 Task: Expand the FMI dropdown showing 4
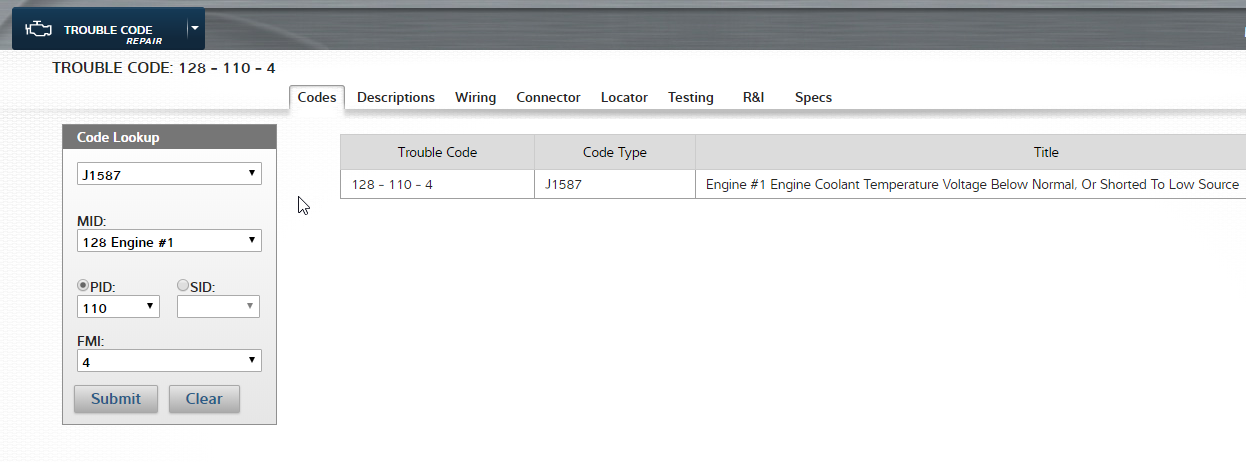pyautogui.click(x=169, y=360)
